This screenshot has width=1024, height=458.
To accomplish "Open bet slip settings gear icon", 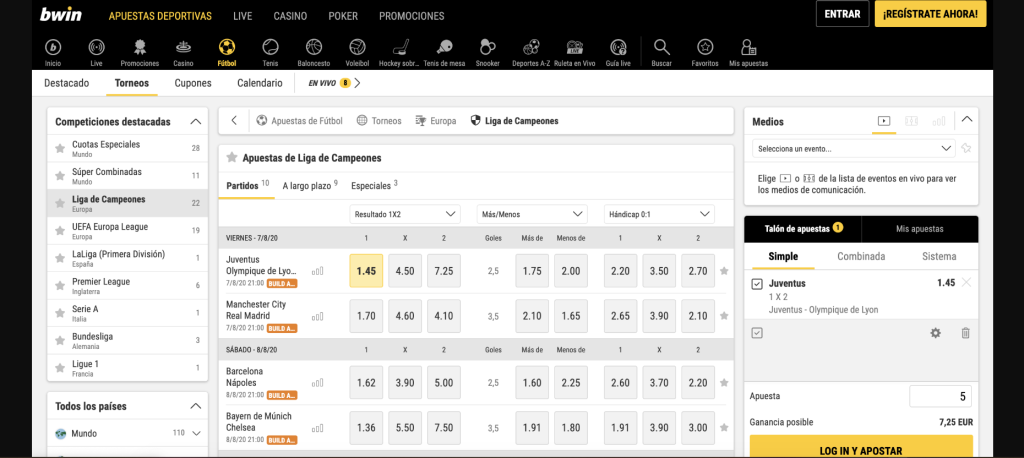I will pos(936,333).
